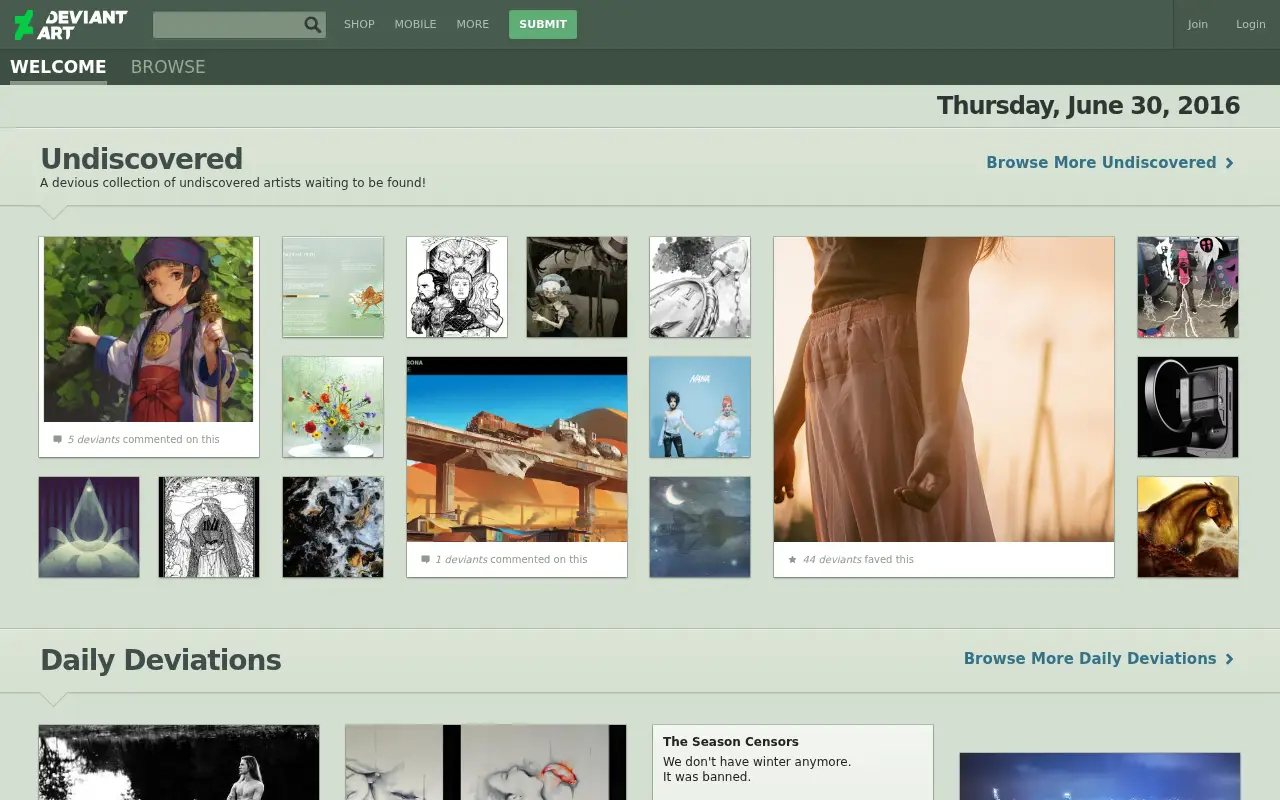Click the green SUBMIT button
Image resolution: width=1280 pixels, height=800 pixels.
tap(543, 25)
